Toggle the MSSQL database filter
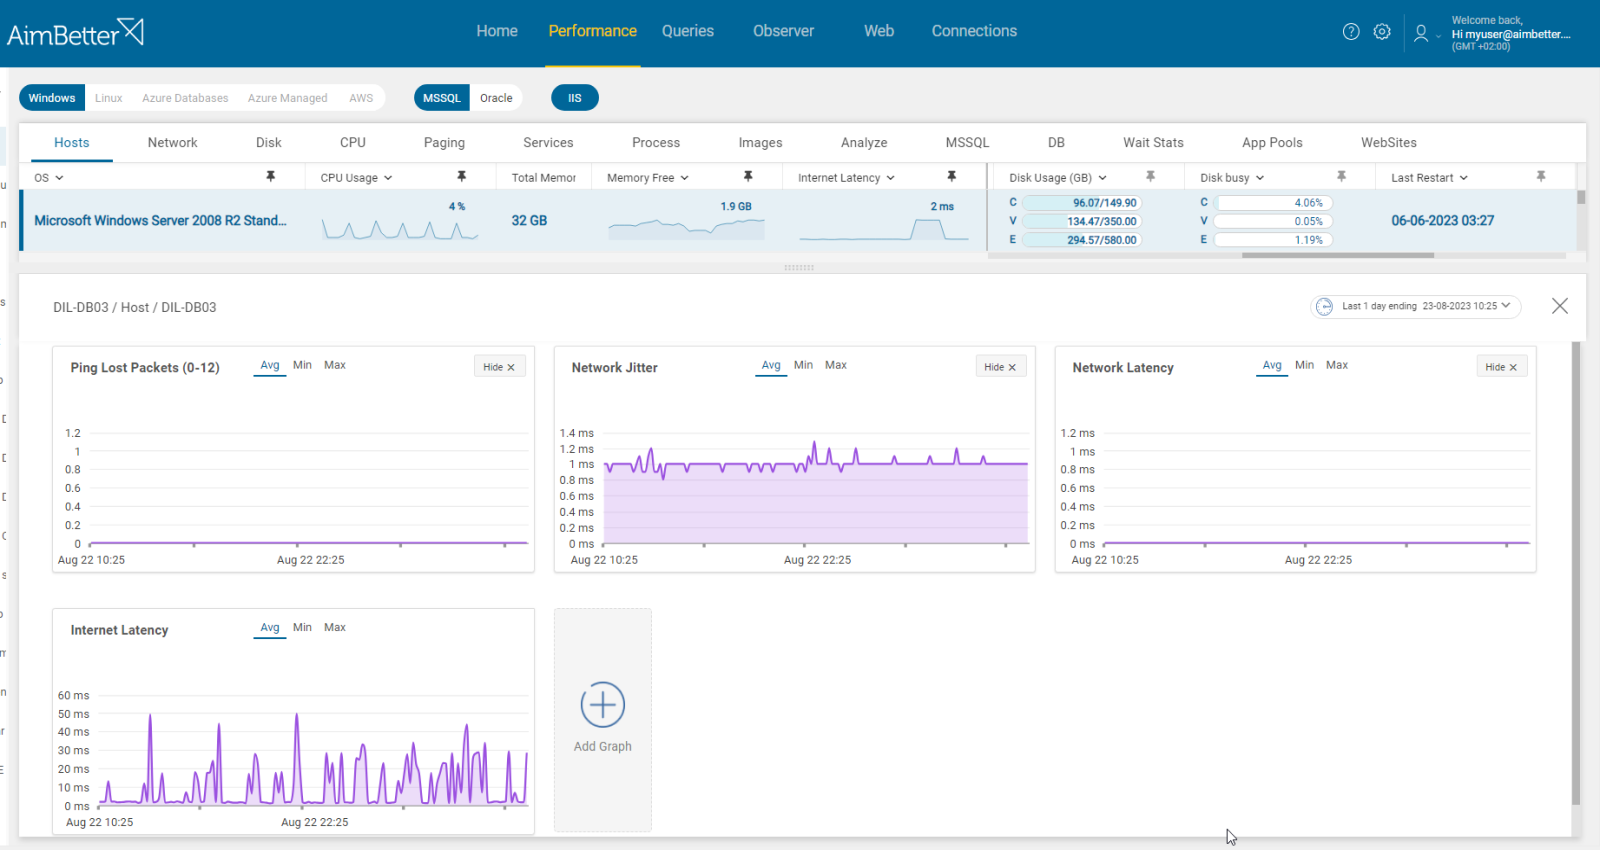 (x=442, y=98)
